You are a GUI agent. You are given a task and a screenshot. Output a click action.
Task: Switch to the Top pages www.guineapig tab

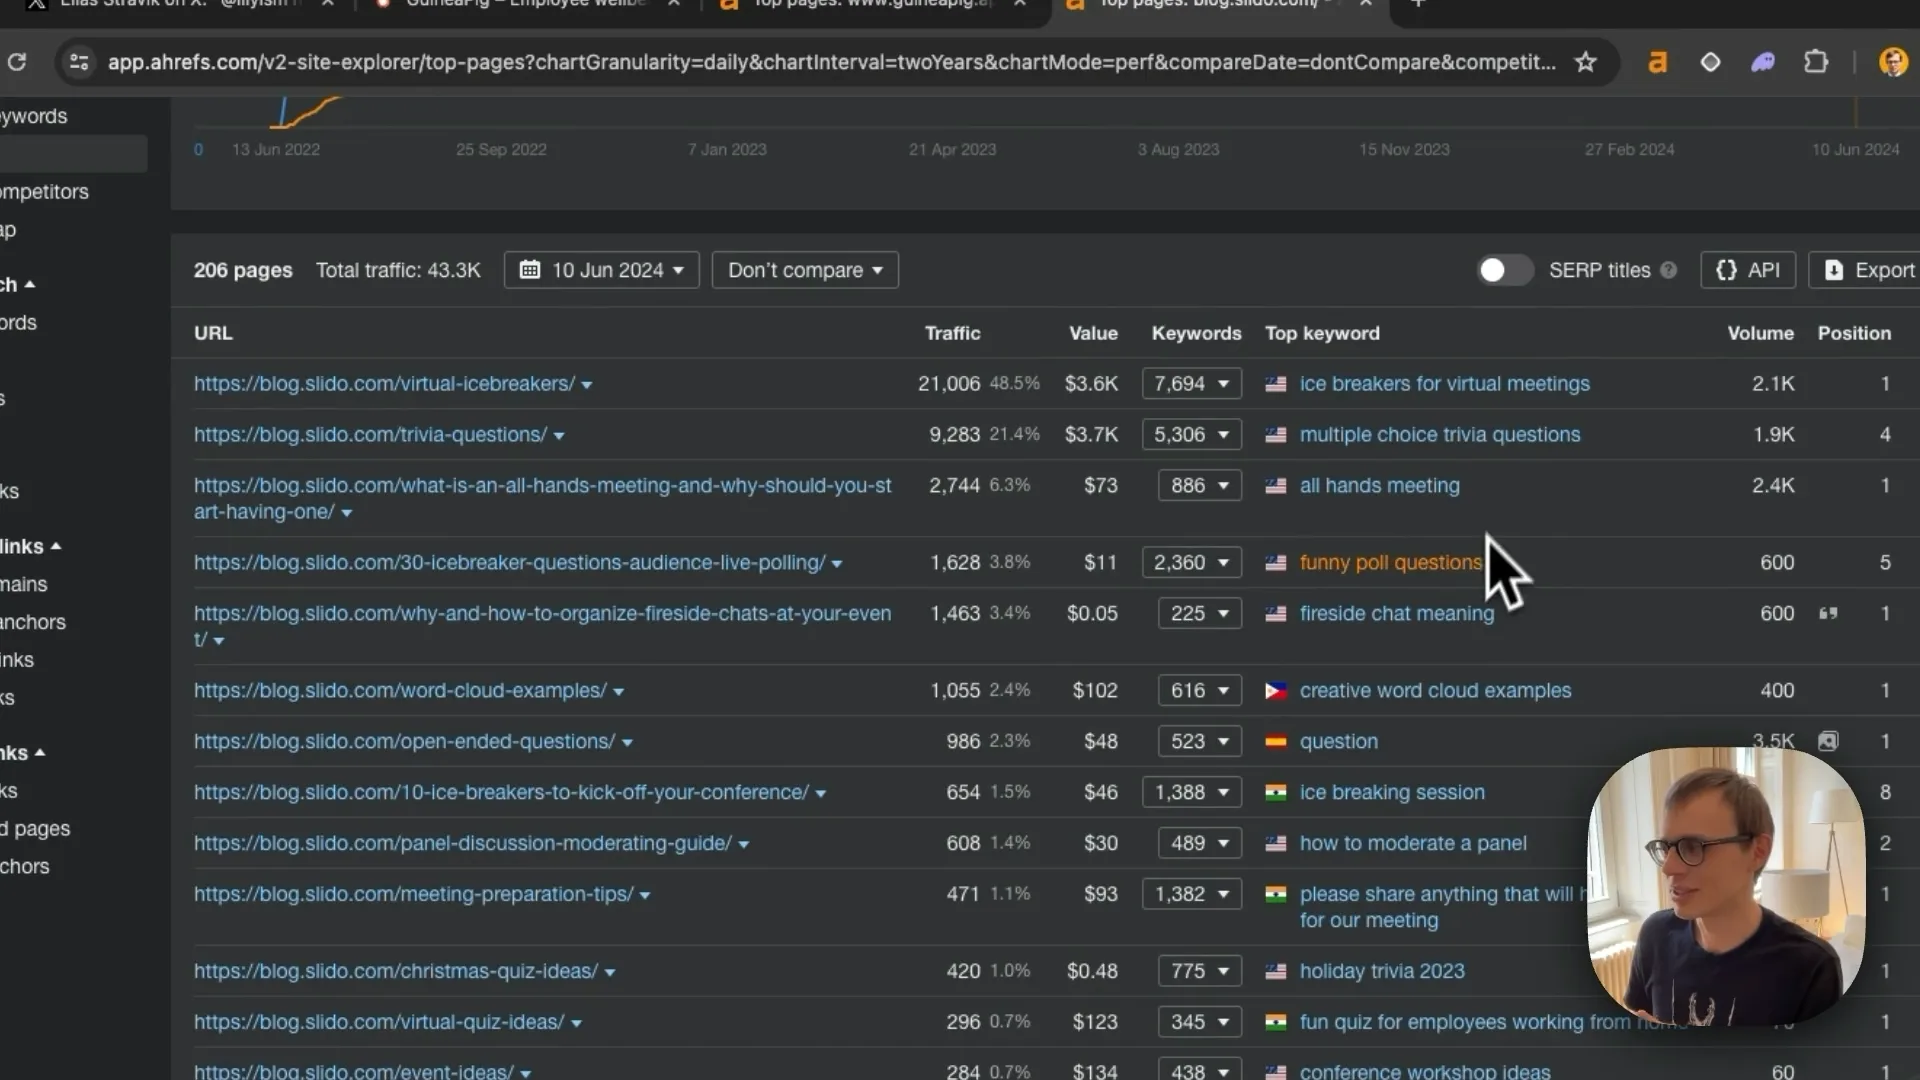(x=870, y=4)
